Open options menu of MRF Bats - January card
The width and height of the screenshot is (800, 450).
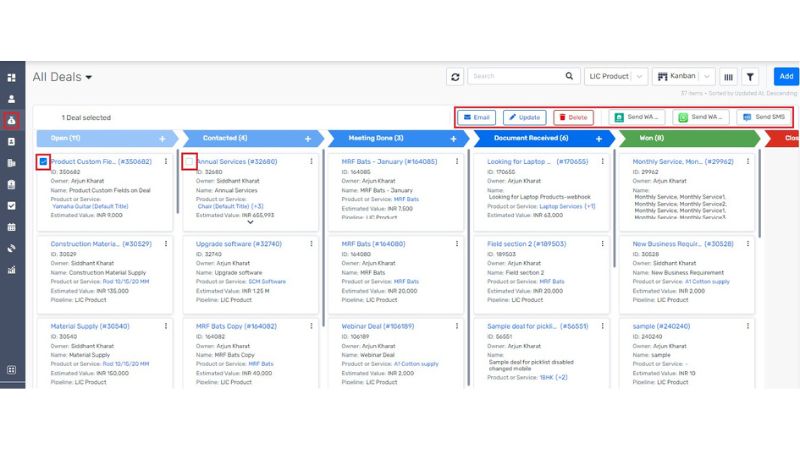[457, 161]
